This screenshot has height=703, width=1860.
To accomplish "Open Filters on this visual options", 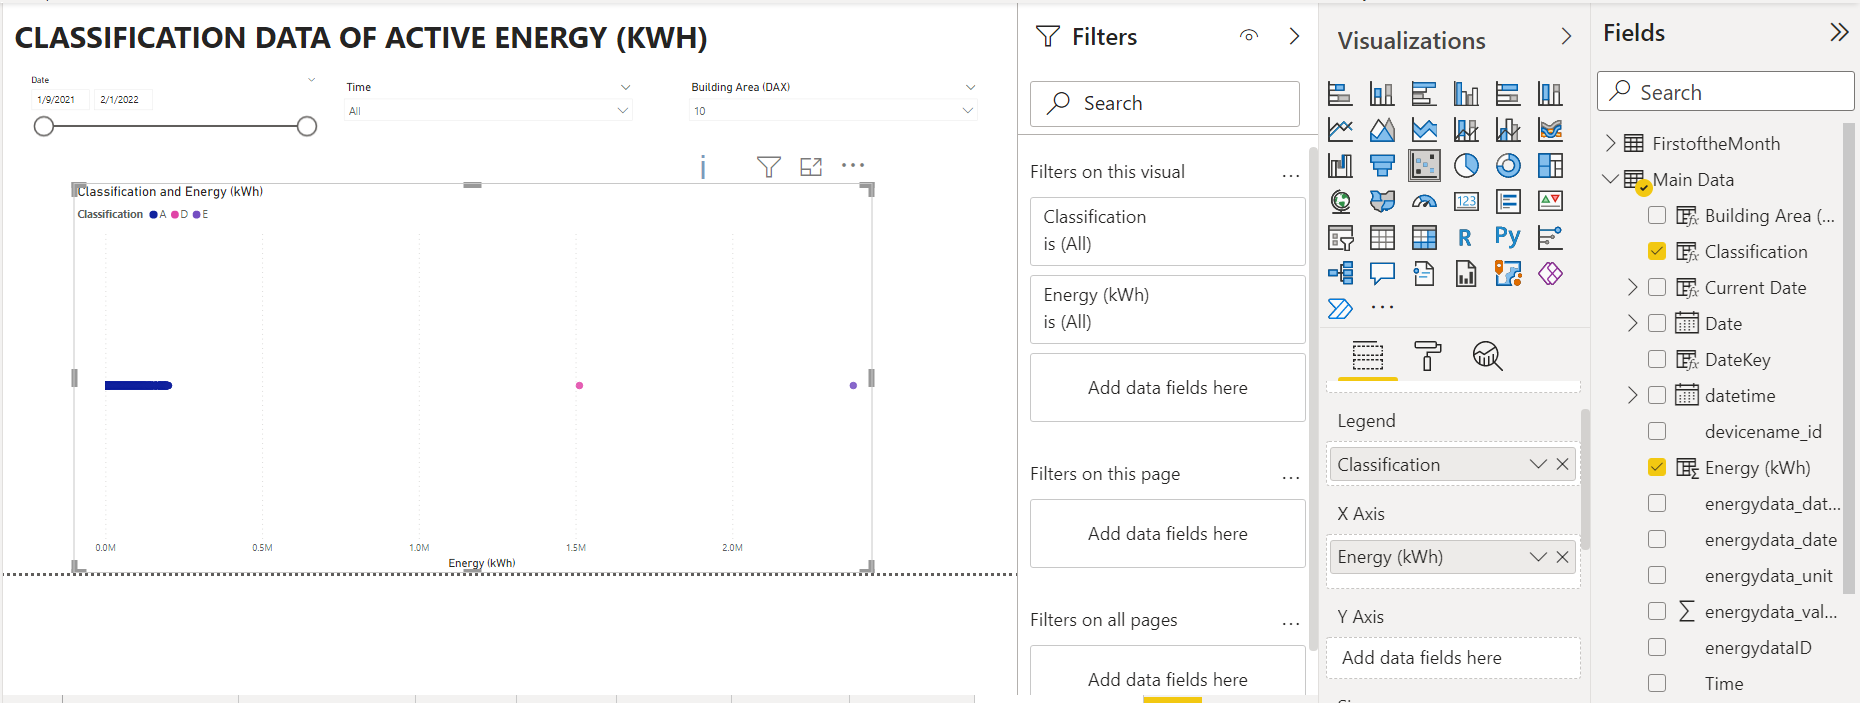I will click(1291, 175).
